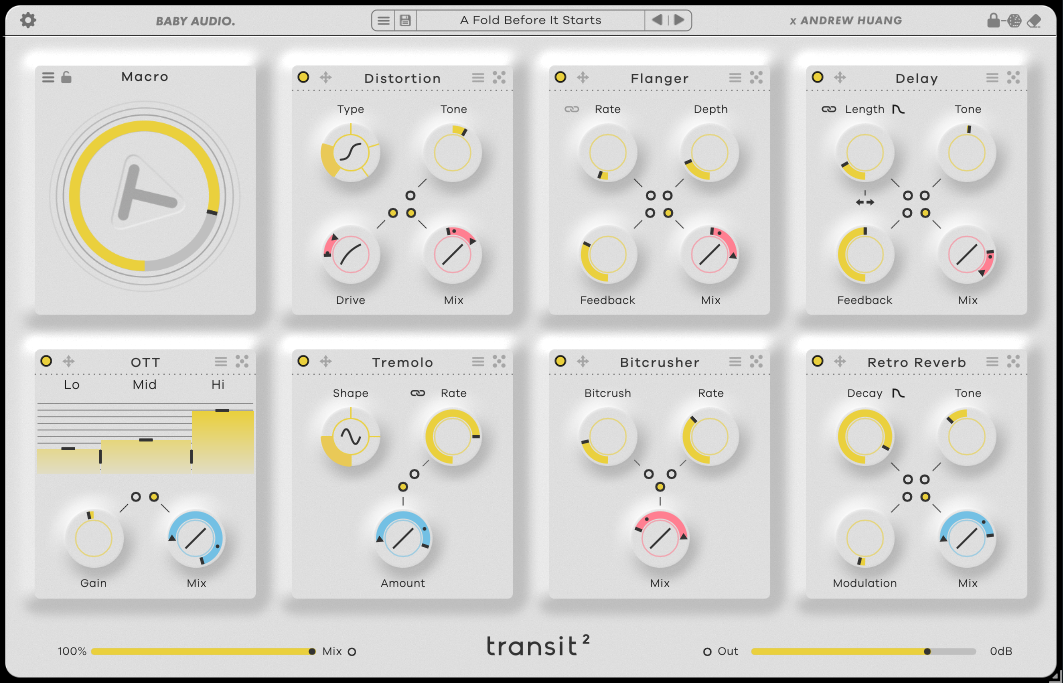
Task: Click the Delay Feedback knob
Action: [864, 254]
